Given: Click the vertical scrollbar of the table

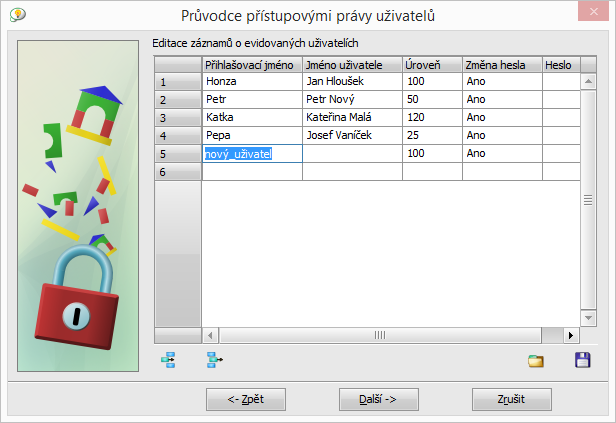Looking at the screenshot, I should coord(589,200).
